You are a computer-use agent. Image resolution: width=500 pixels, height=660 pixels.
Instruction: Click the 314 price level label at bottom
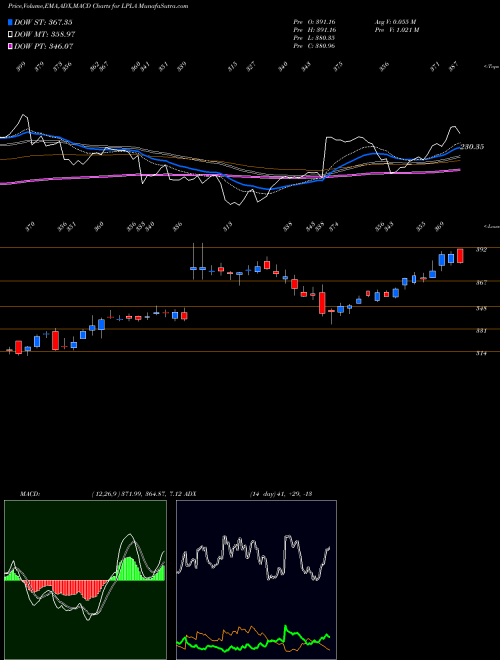[481, 354]
